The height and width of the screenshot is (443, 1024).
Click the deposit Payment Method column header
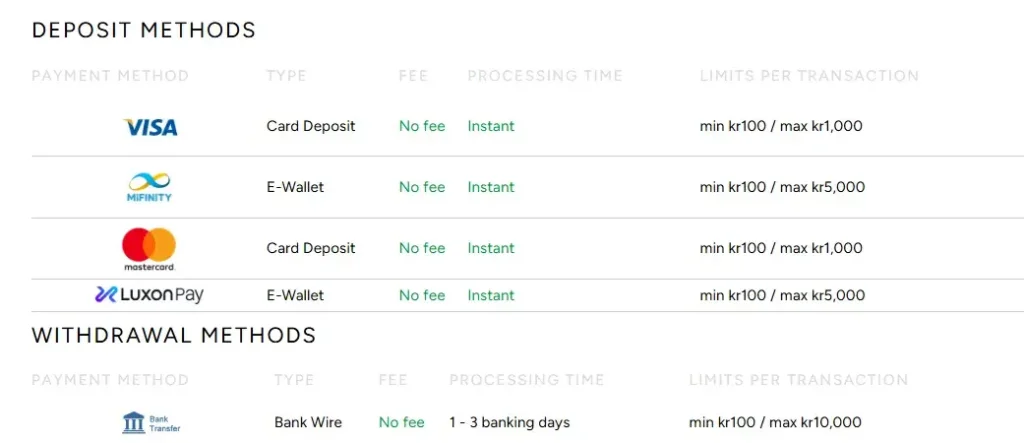coord(110,76)
